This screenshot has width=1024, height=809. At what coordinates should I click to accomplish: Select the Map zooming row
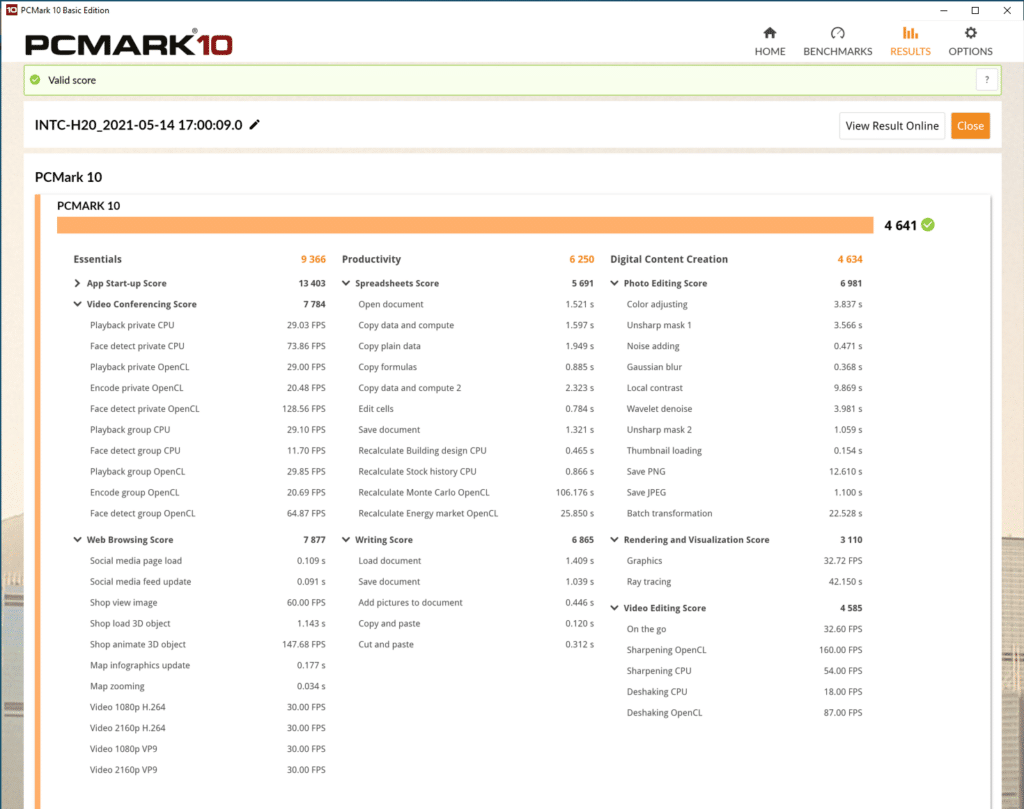[208, 686]
